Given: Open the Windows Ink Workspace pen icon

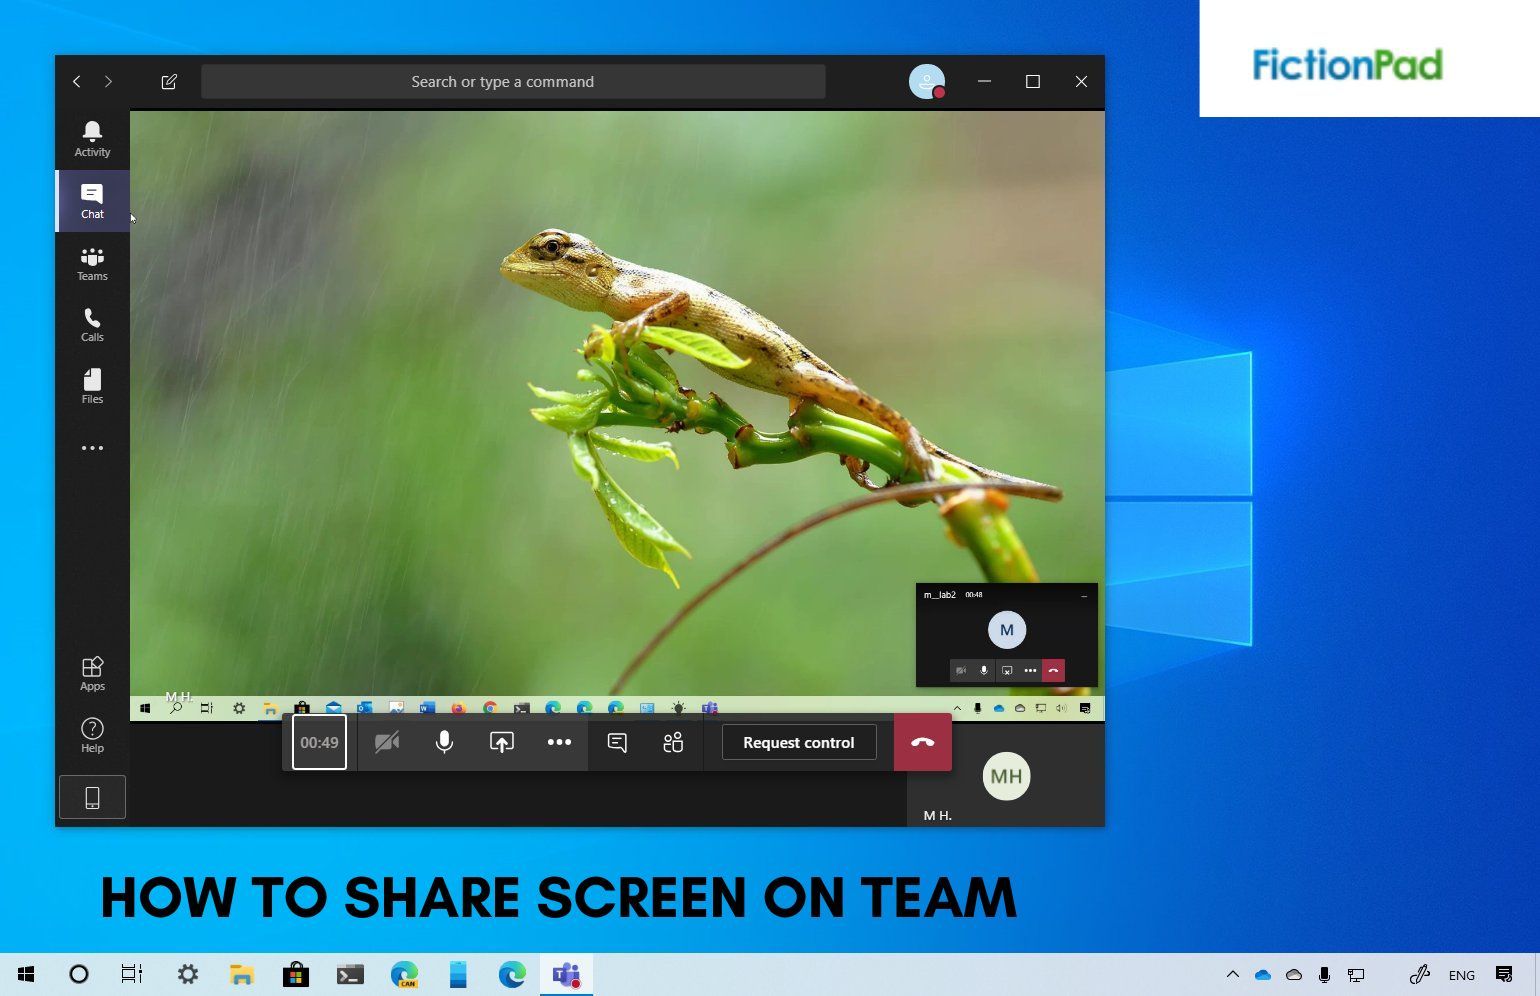Looking at the screenshot, I should click(x=1419, y=974).
